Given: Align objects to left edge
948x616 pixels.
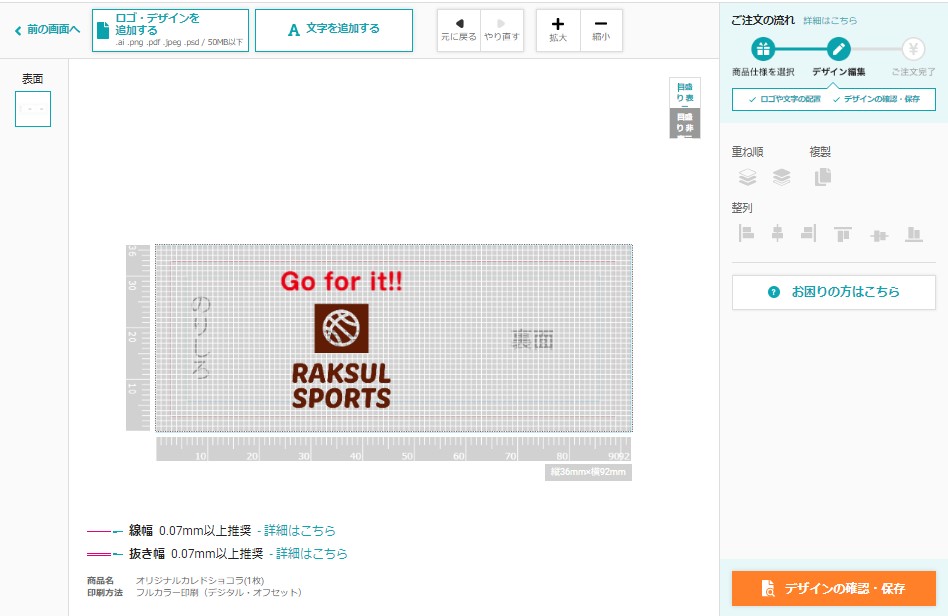Looking at the screenshot, I should [x=746, y=233].
